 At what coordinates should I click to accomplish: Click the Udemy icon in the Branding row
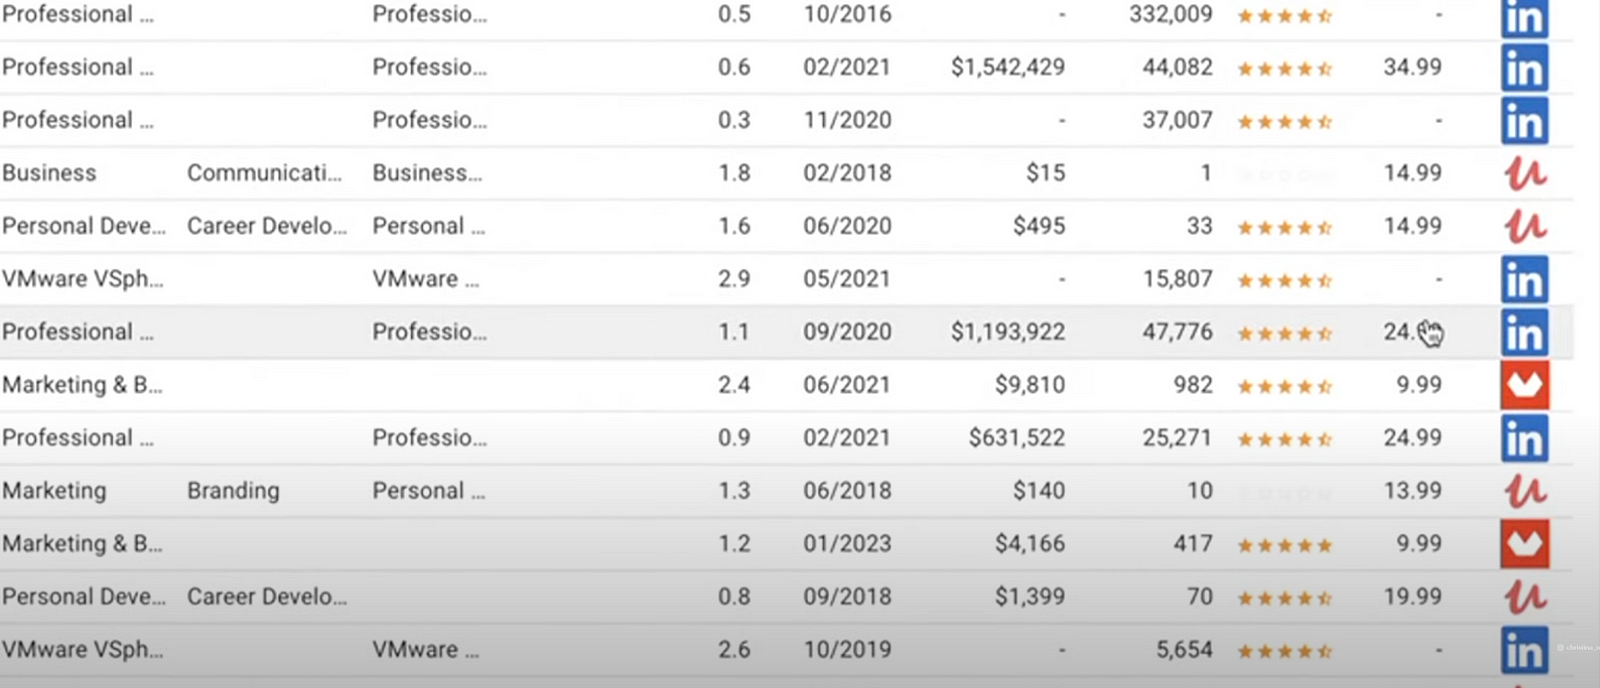(x=1525, y=491)
